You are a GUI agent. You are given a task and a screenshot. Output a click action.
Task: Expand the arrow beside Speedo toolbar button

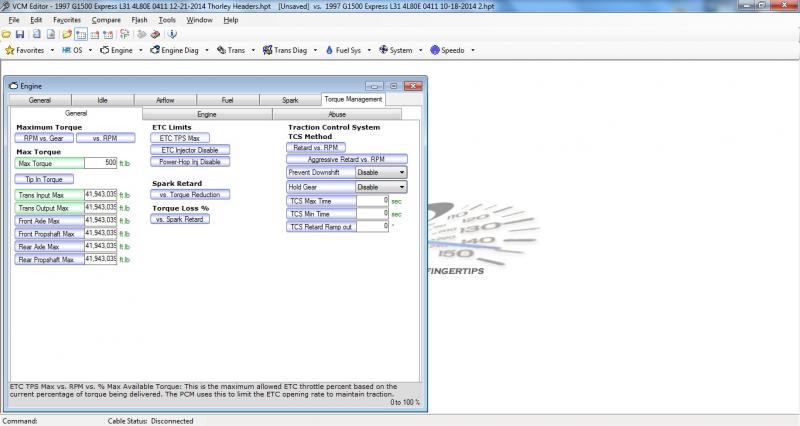point(472,50)
